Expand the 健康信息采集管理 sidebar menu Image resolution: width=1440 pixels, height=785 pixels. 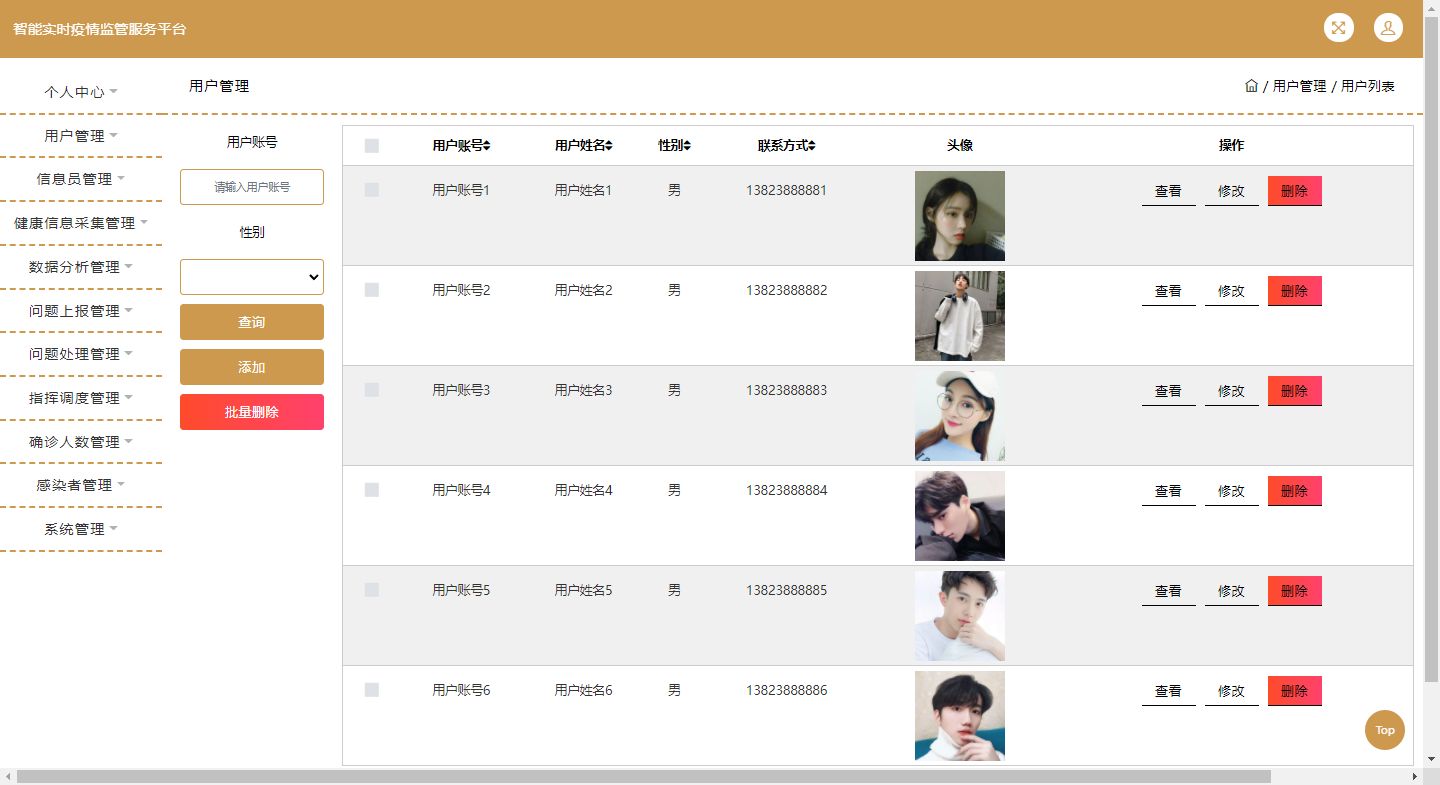click(x=81, y=223)
